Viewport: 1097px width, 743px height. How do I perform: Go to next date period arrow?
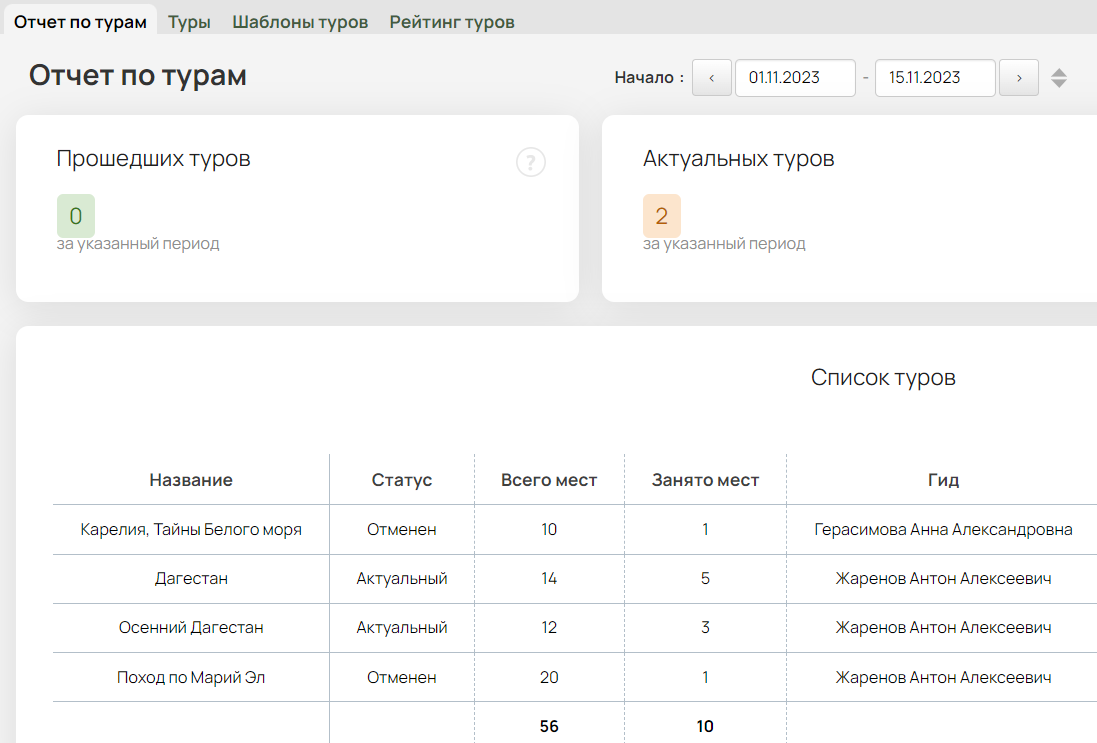[x=1019, y=78]
